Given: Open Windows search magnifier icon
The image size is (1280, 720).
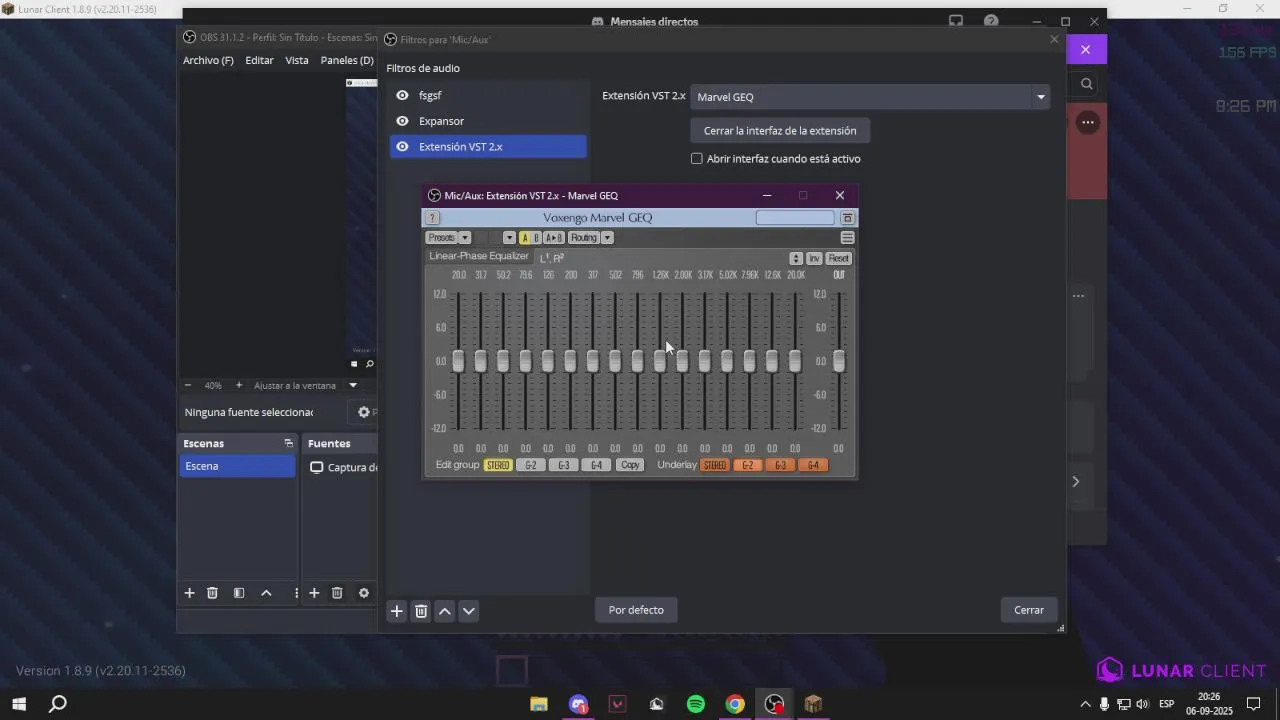Looking at the screenshot, I should click(58, 704).
